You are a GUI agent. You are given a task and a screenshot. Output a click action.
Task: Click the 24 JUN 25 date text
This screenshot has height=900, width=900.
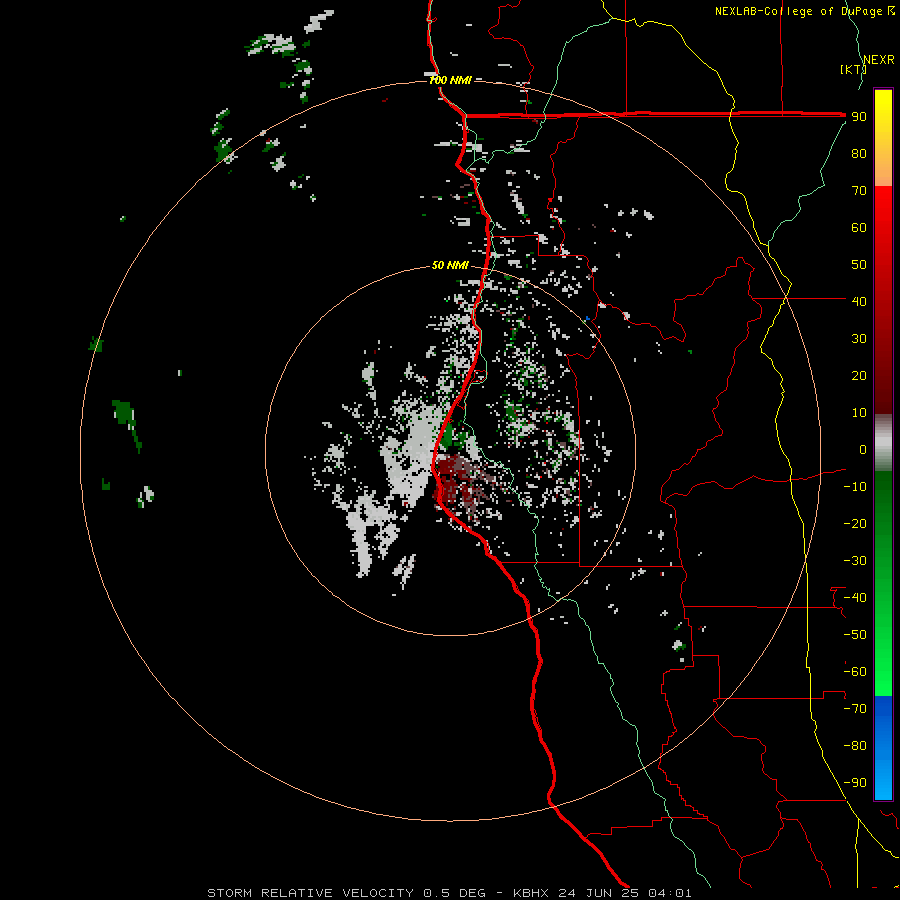pos(599,893)
